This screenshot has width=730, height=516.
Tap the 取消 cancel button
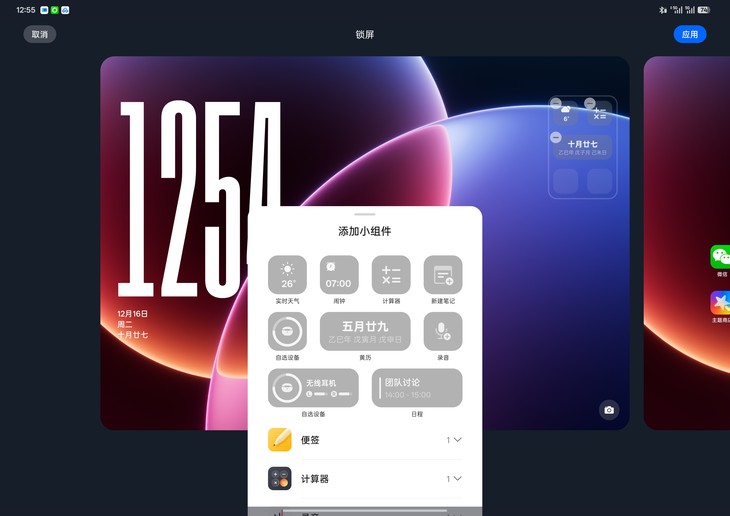coord(40,34)
